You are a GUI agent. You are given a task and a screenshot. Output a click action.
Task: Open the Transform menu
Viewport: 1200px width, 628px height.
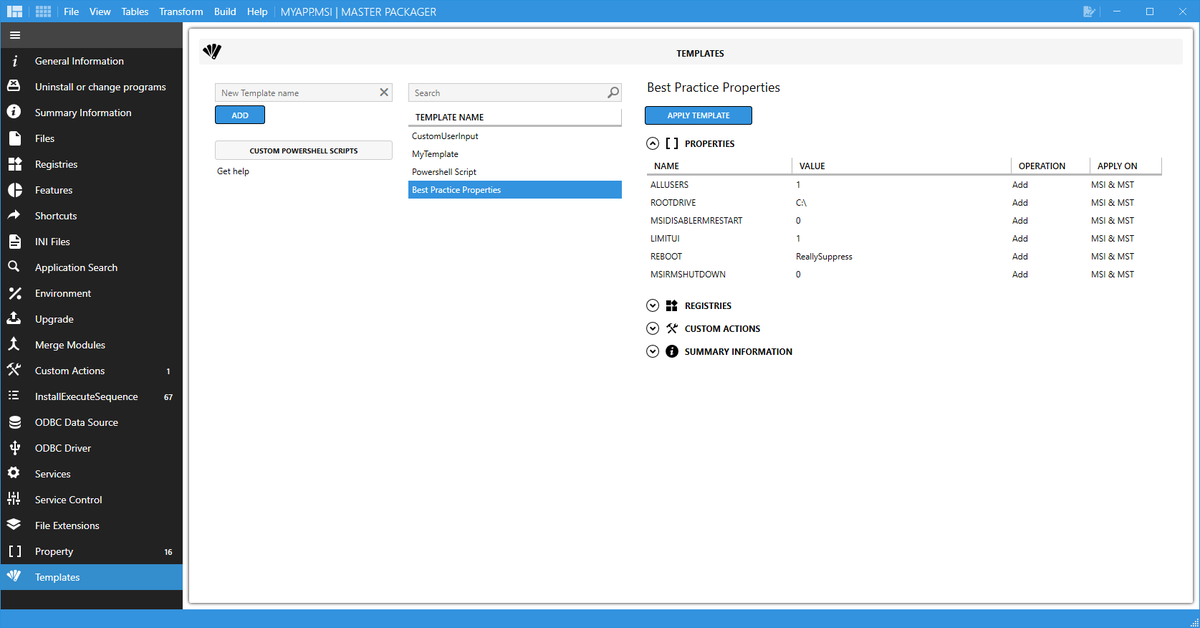[180, 11]
